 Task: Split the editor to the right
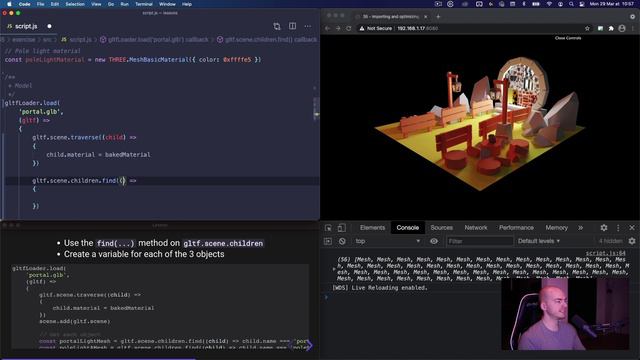pyautogui.click(x=293, y=26)
